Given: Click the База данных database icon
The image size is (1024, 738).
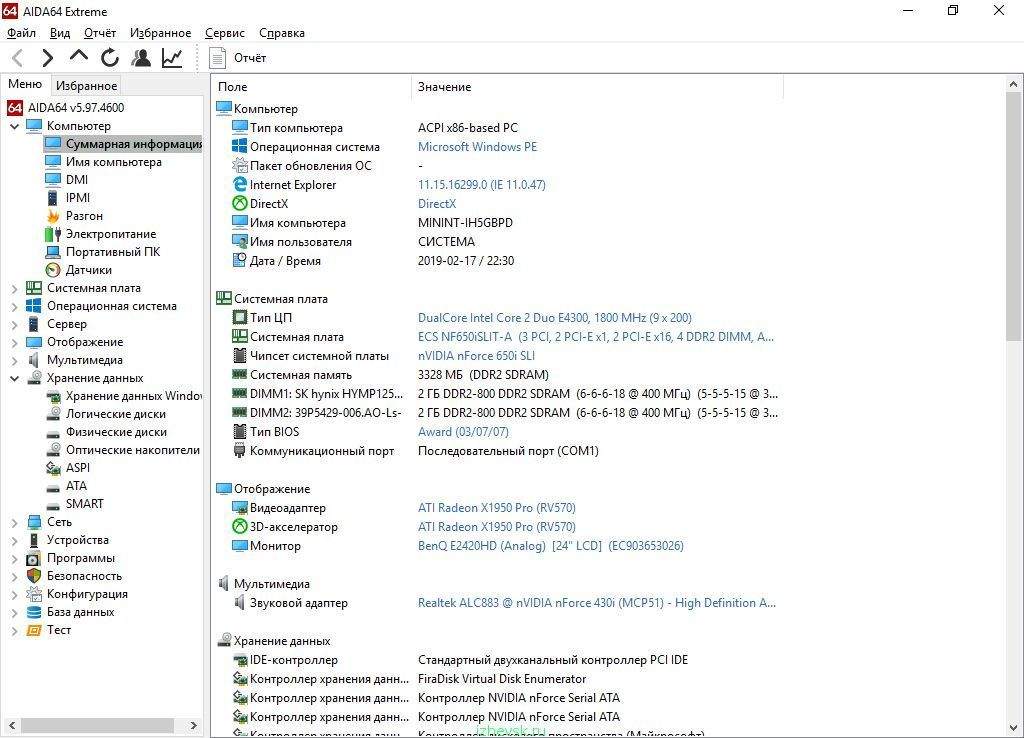Looking at the screenshot, I should tap(34, 612).
